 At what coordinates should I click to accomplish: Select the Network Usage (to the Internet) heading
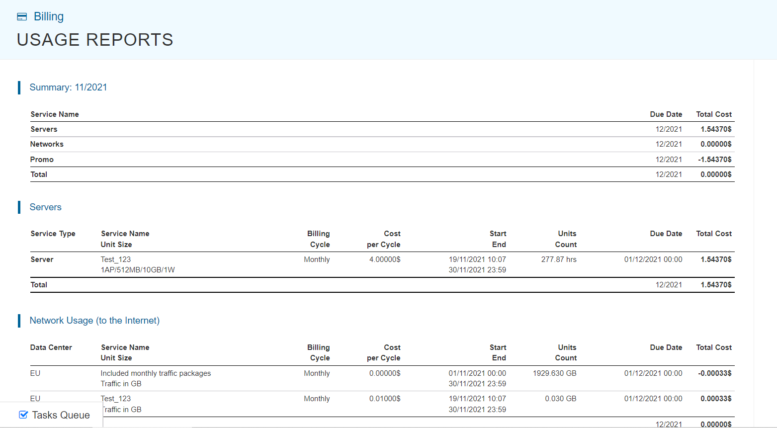[94, 320]
